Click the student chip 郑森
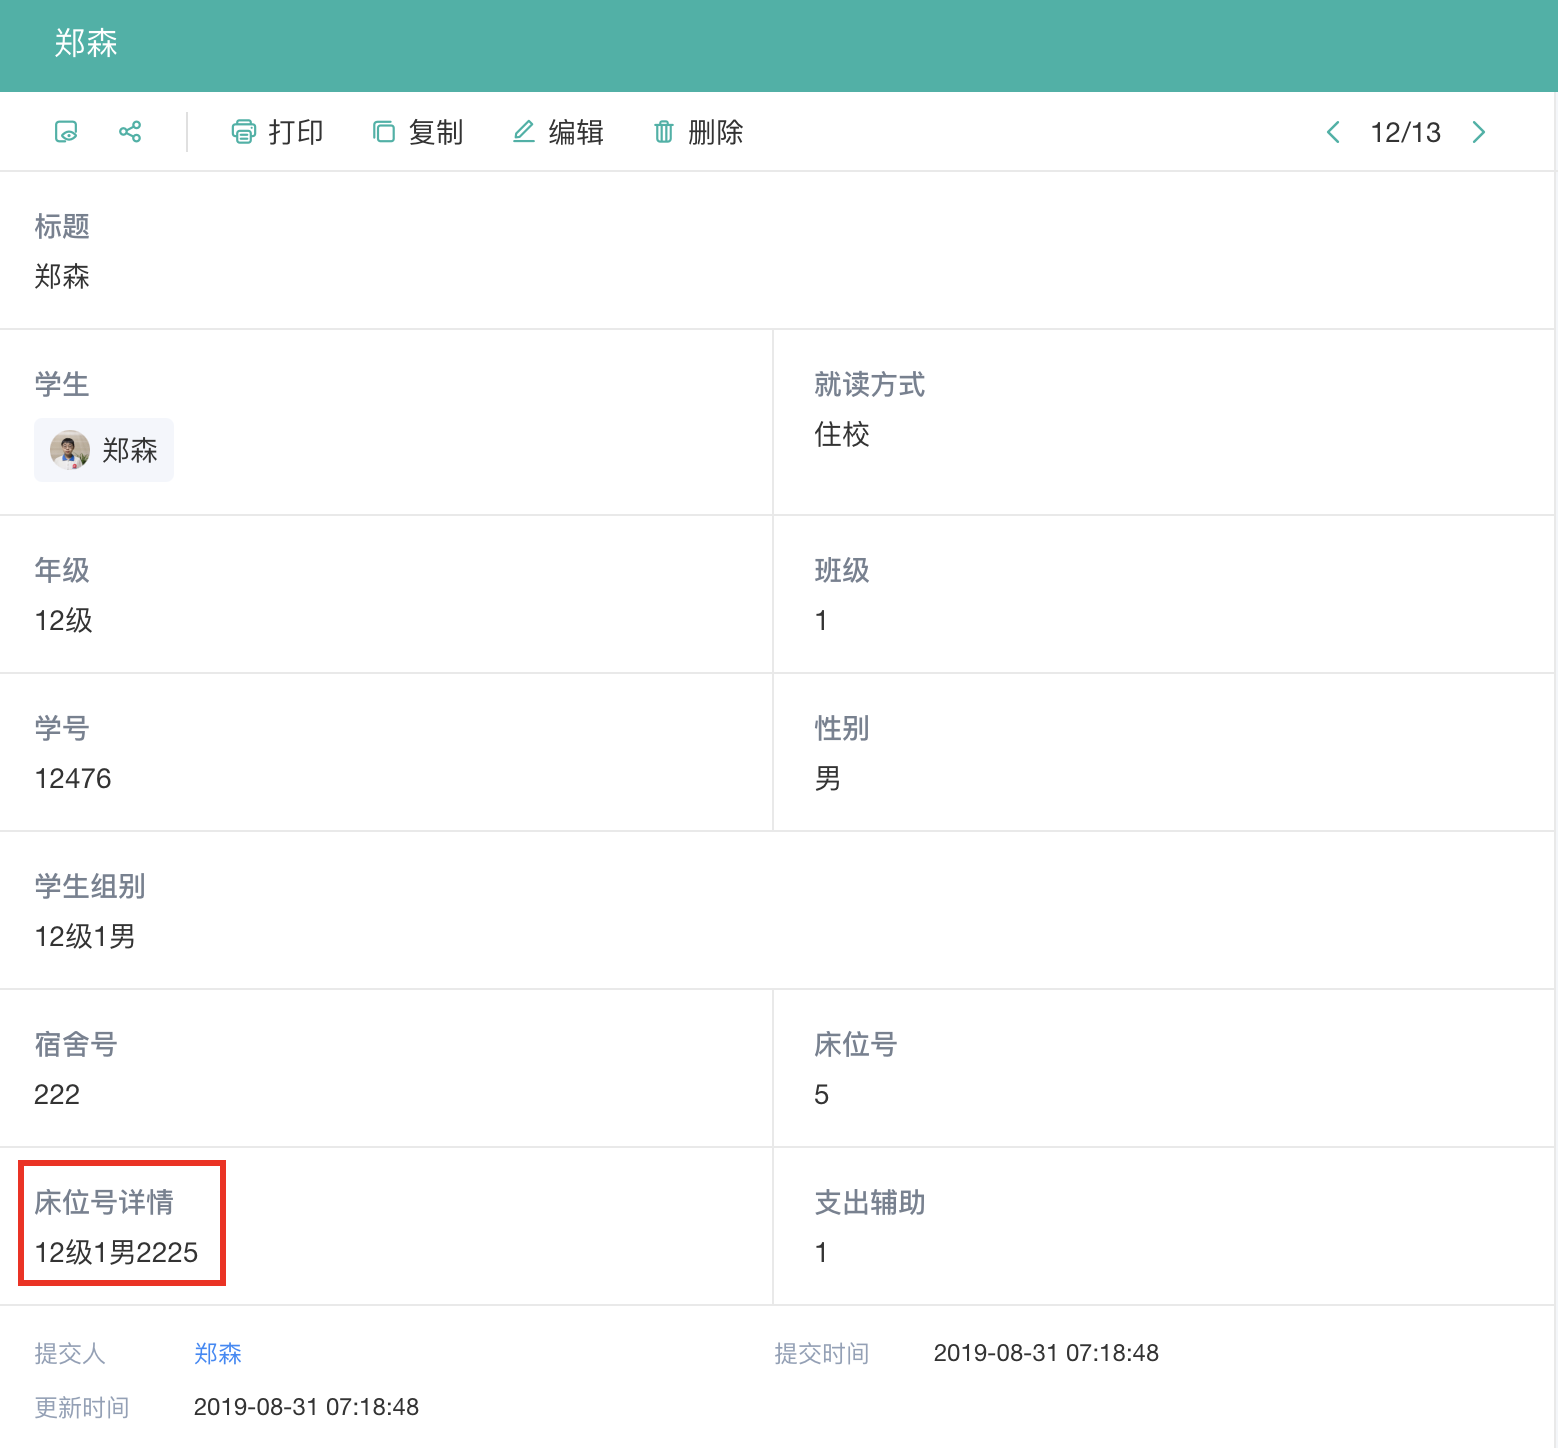 [104, 450]
